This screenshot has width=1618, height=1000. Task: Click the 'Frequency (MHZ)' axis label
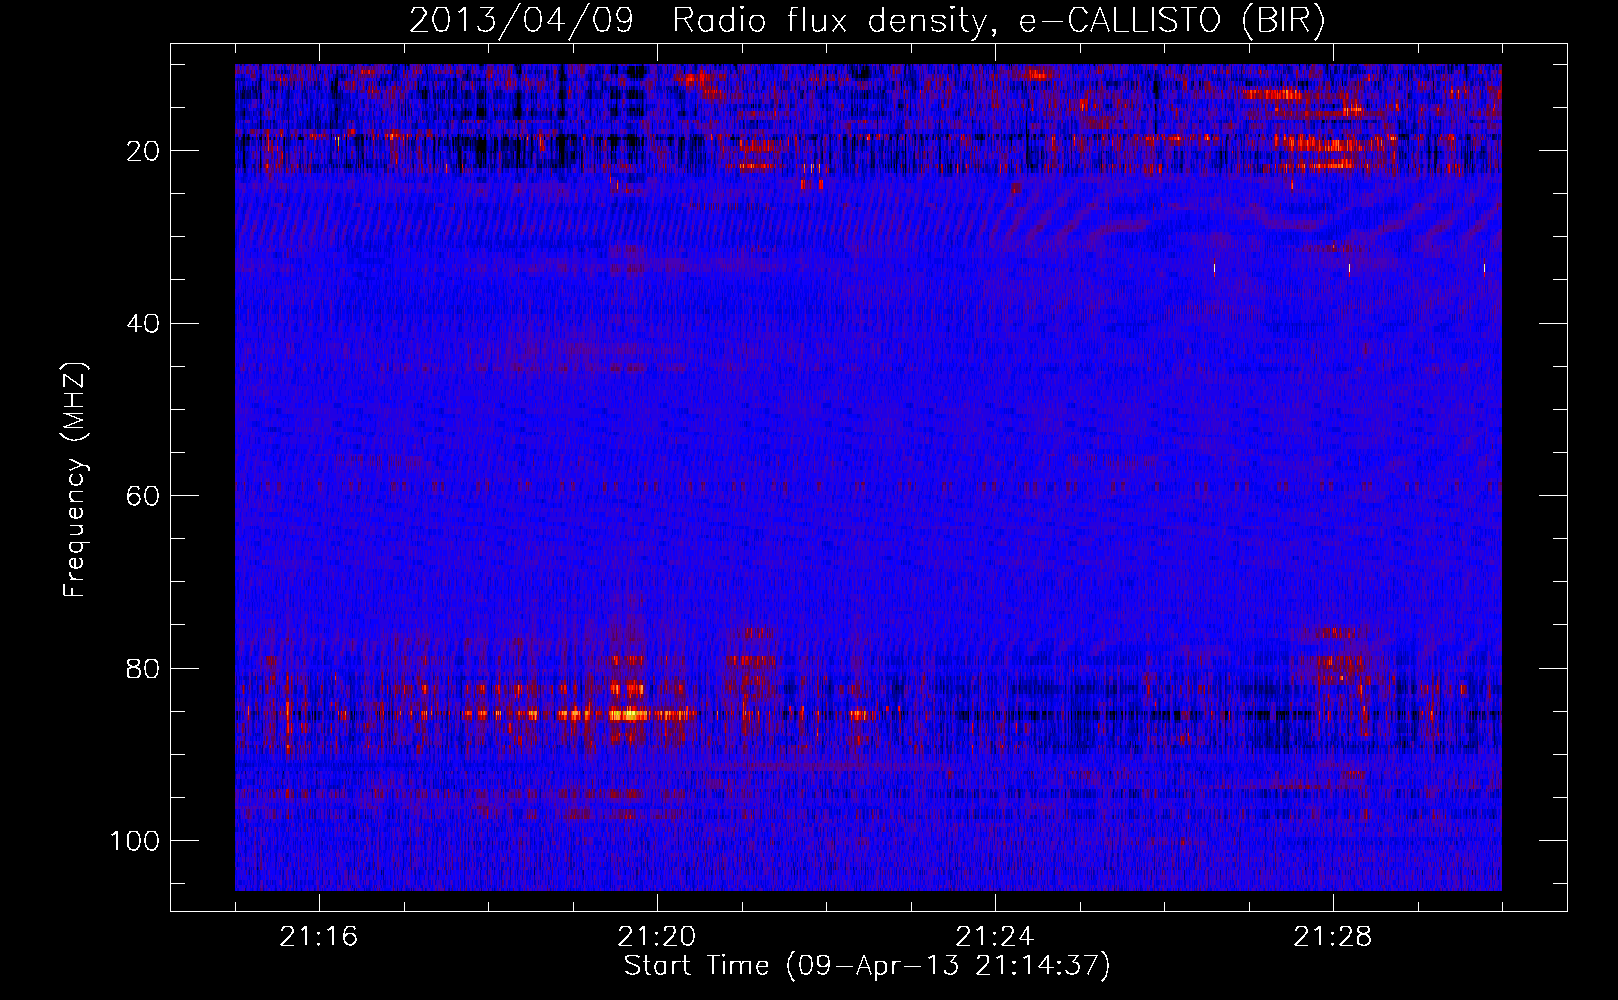click(75, 480)
